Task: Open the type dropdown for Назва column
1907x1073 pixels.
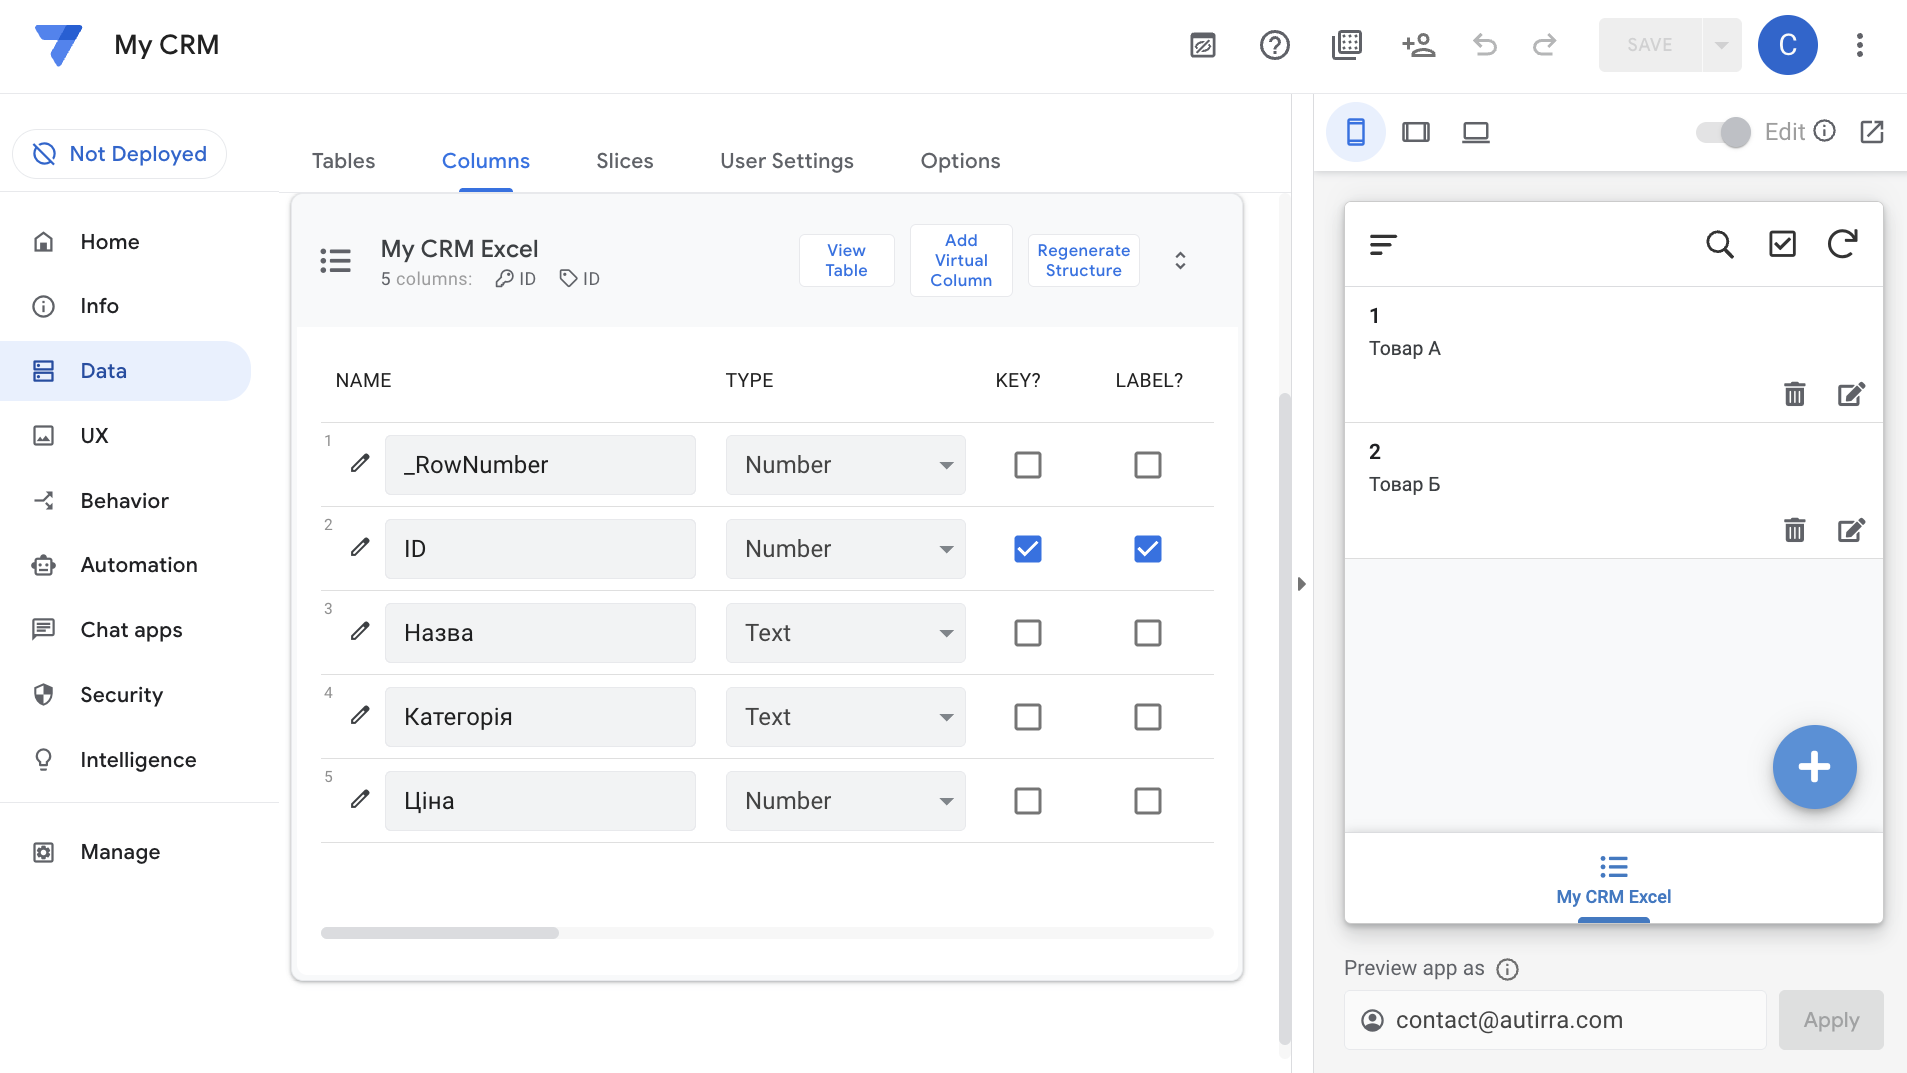Action: [845, 632]
